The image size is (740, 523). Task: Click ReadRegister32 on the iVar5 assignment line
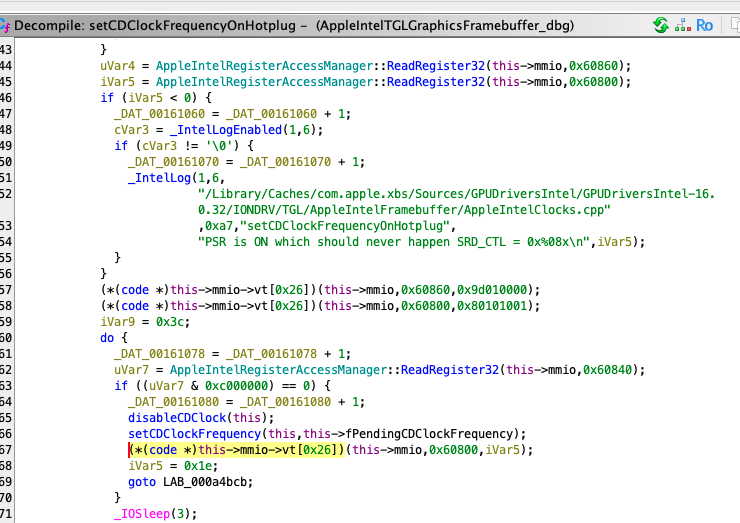(x=436, y=82)
